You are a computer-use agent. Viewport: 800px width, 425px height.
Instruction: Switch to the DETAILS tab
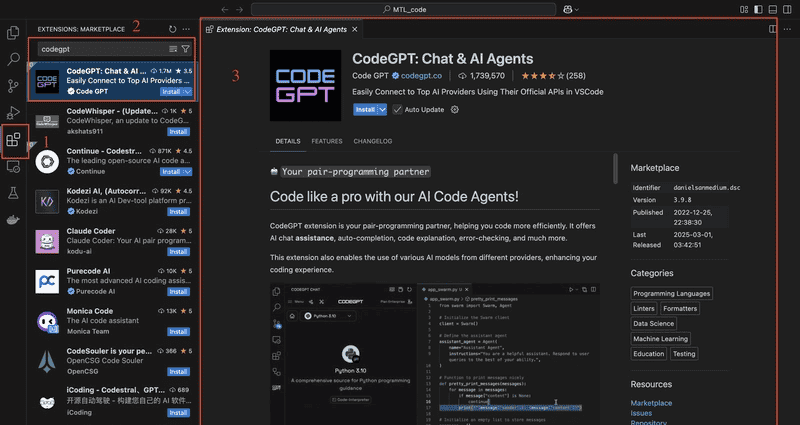288,141
